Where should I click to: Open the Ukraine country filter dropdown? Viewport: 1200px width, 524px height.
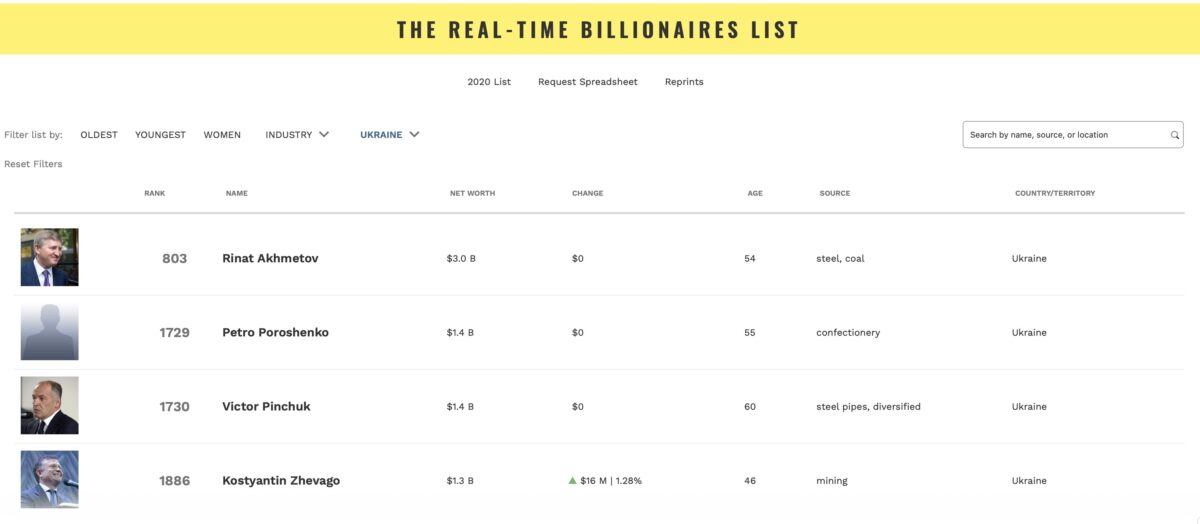(x=389, y=135)
